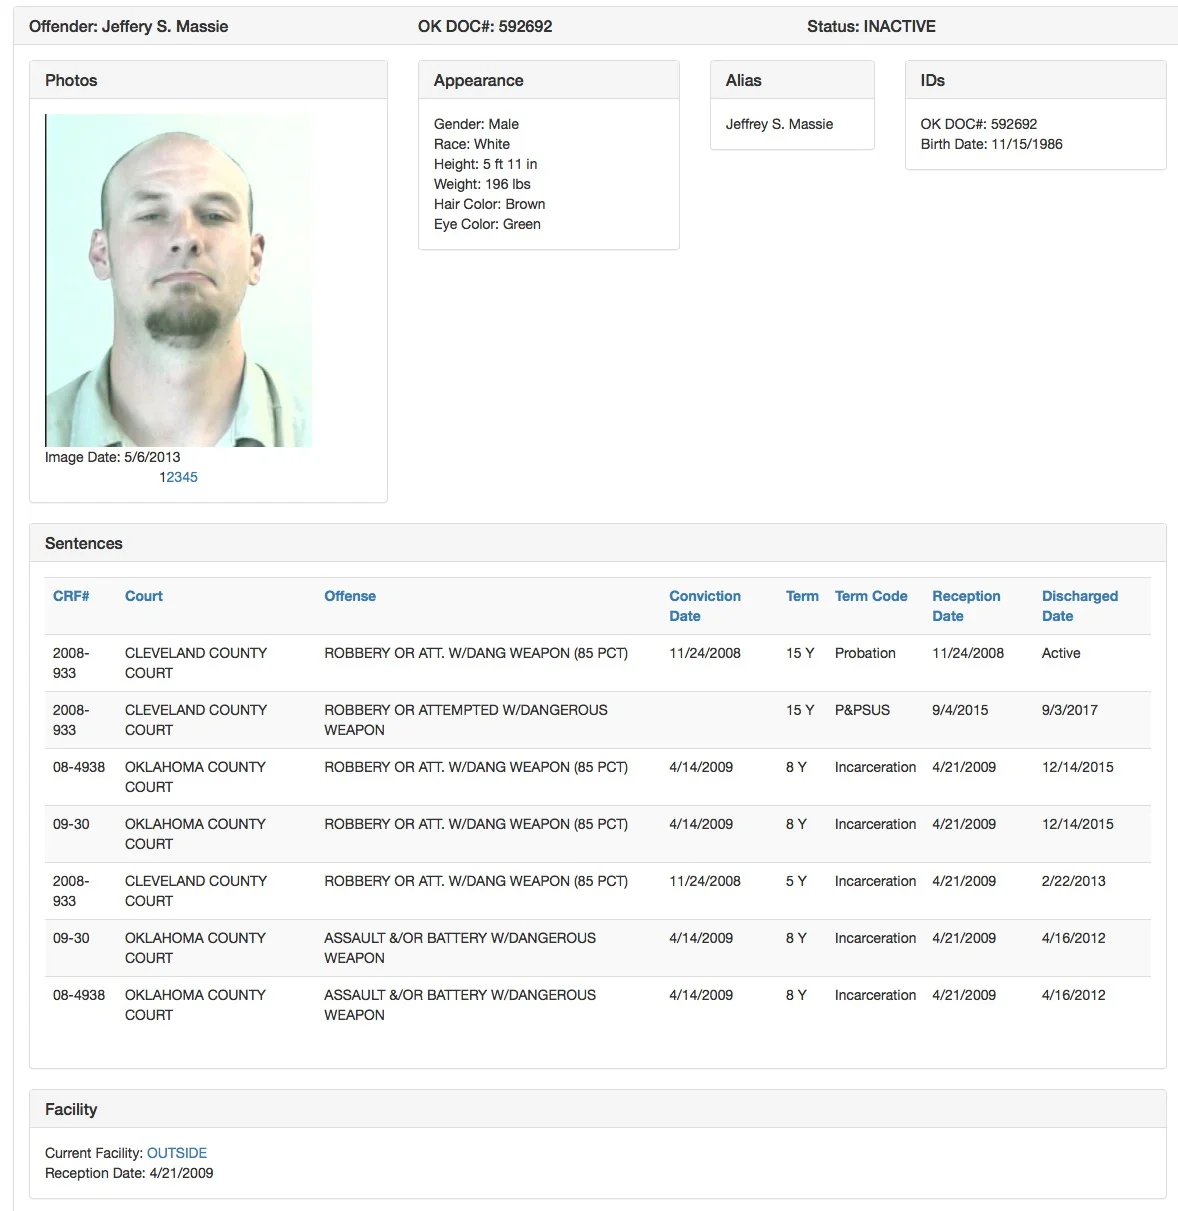Open the OUTSIDE current facility link
Image resolution: width=1178 pixels, height=1211 pixels.
[177, 1153]
